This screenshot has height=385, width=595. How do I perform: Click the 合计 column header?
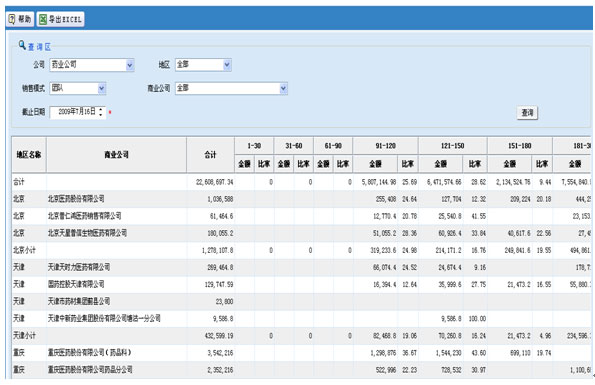[x=211, y=155]
